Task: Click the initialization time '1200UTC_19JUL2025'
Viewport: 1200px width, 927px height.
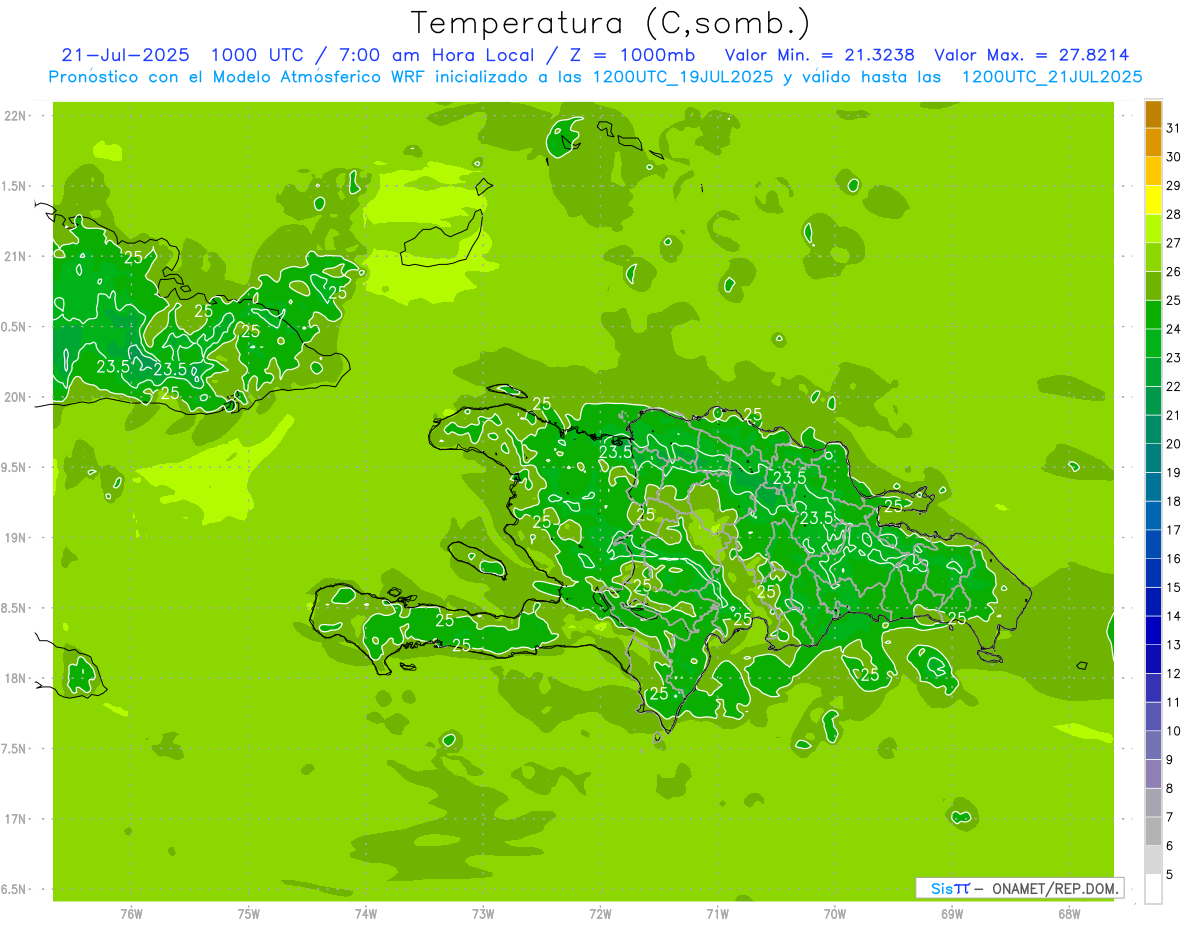Action: point(683,77)
